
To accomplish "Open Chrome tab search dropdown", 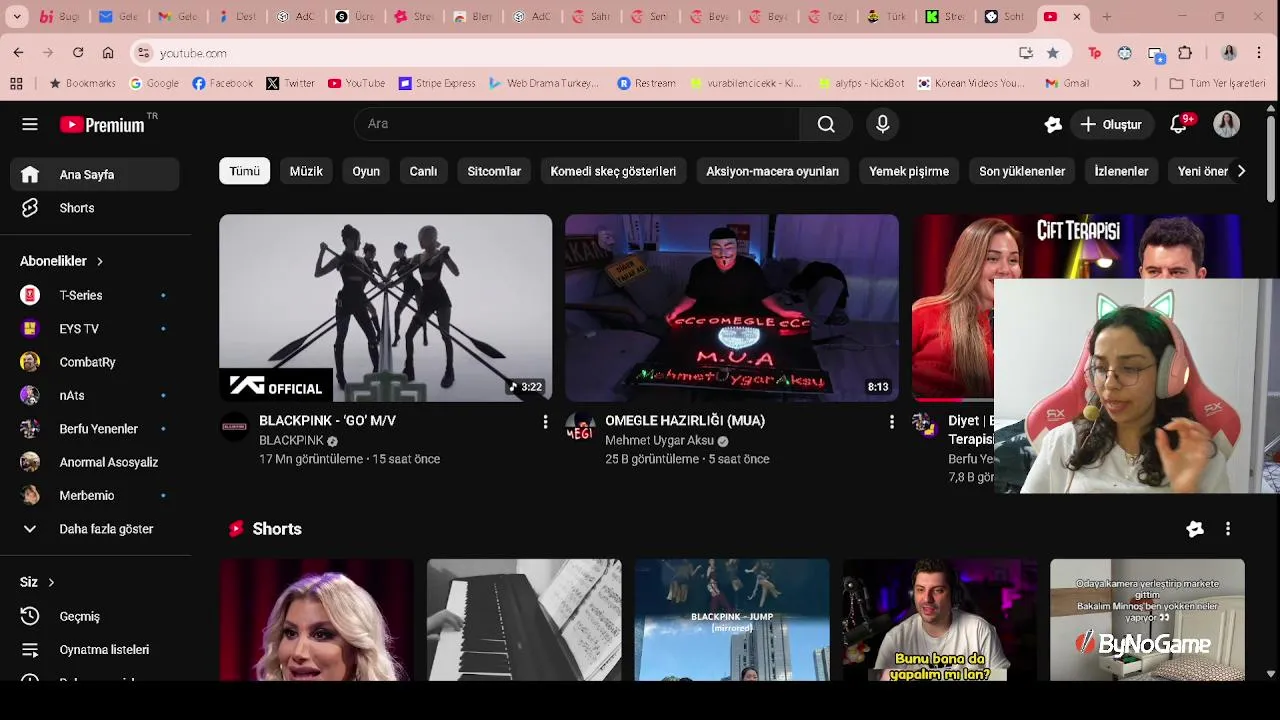I will [16, 17].
